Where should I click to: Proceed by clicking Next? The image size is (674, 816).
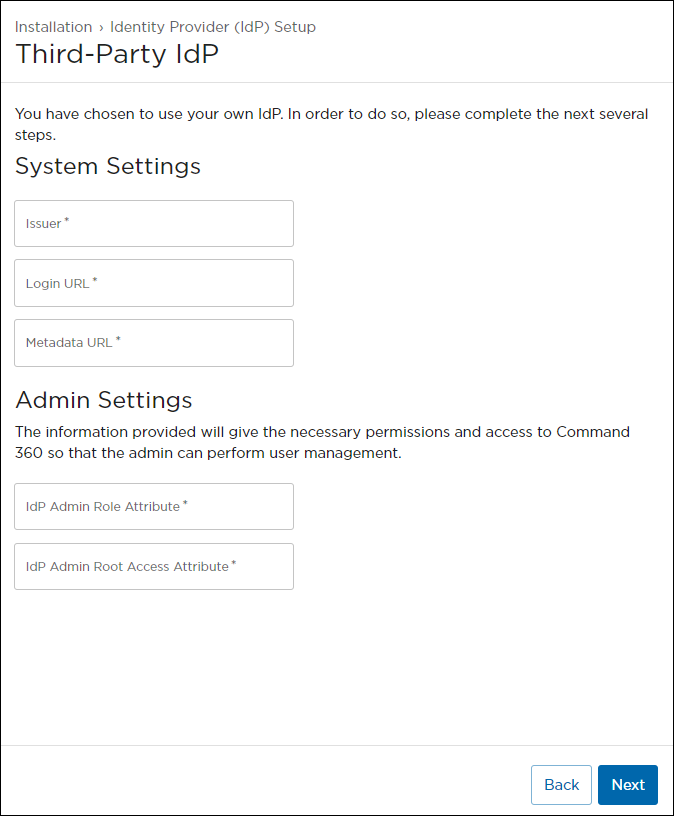coord(627,785)
